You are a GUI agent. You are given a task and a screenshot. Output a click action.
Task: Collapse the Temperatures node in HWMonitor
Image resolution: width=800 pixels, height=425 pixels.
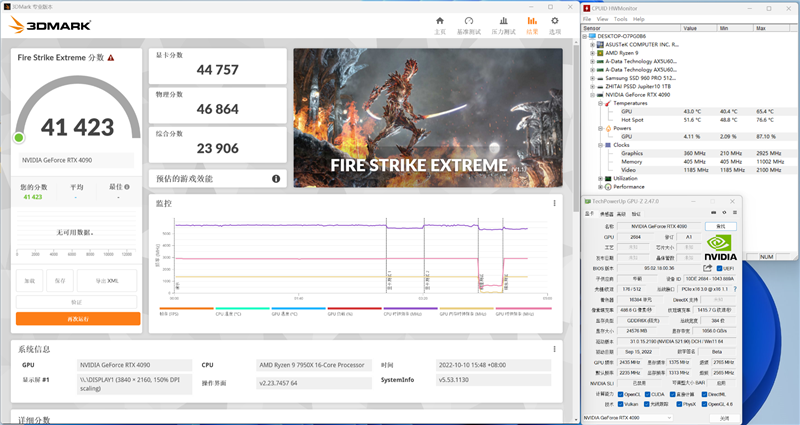[x=601, y=103]
